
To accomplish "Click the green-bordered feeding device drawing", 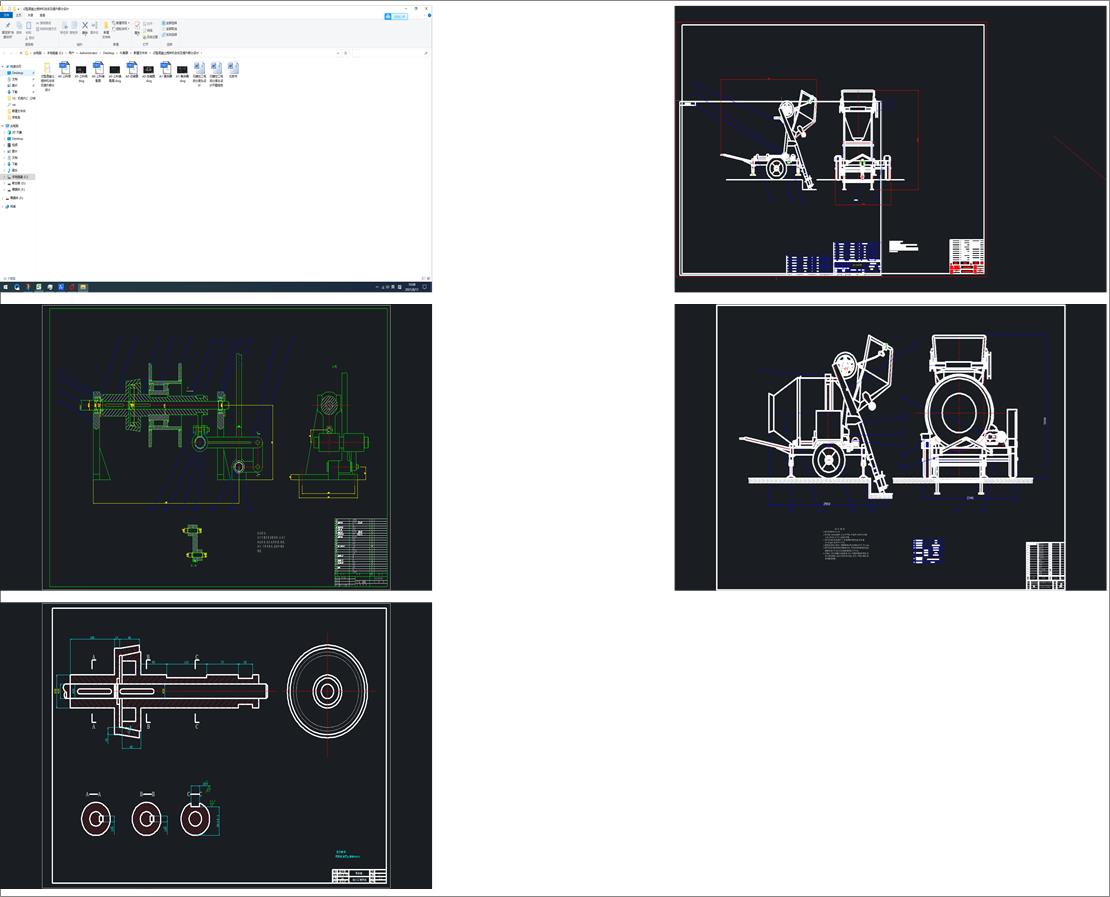I will pos(216,447).
